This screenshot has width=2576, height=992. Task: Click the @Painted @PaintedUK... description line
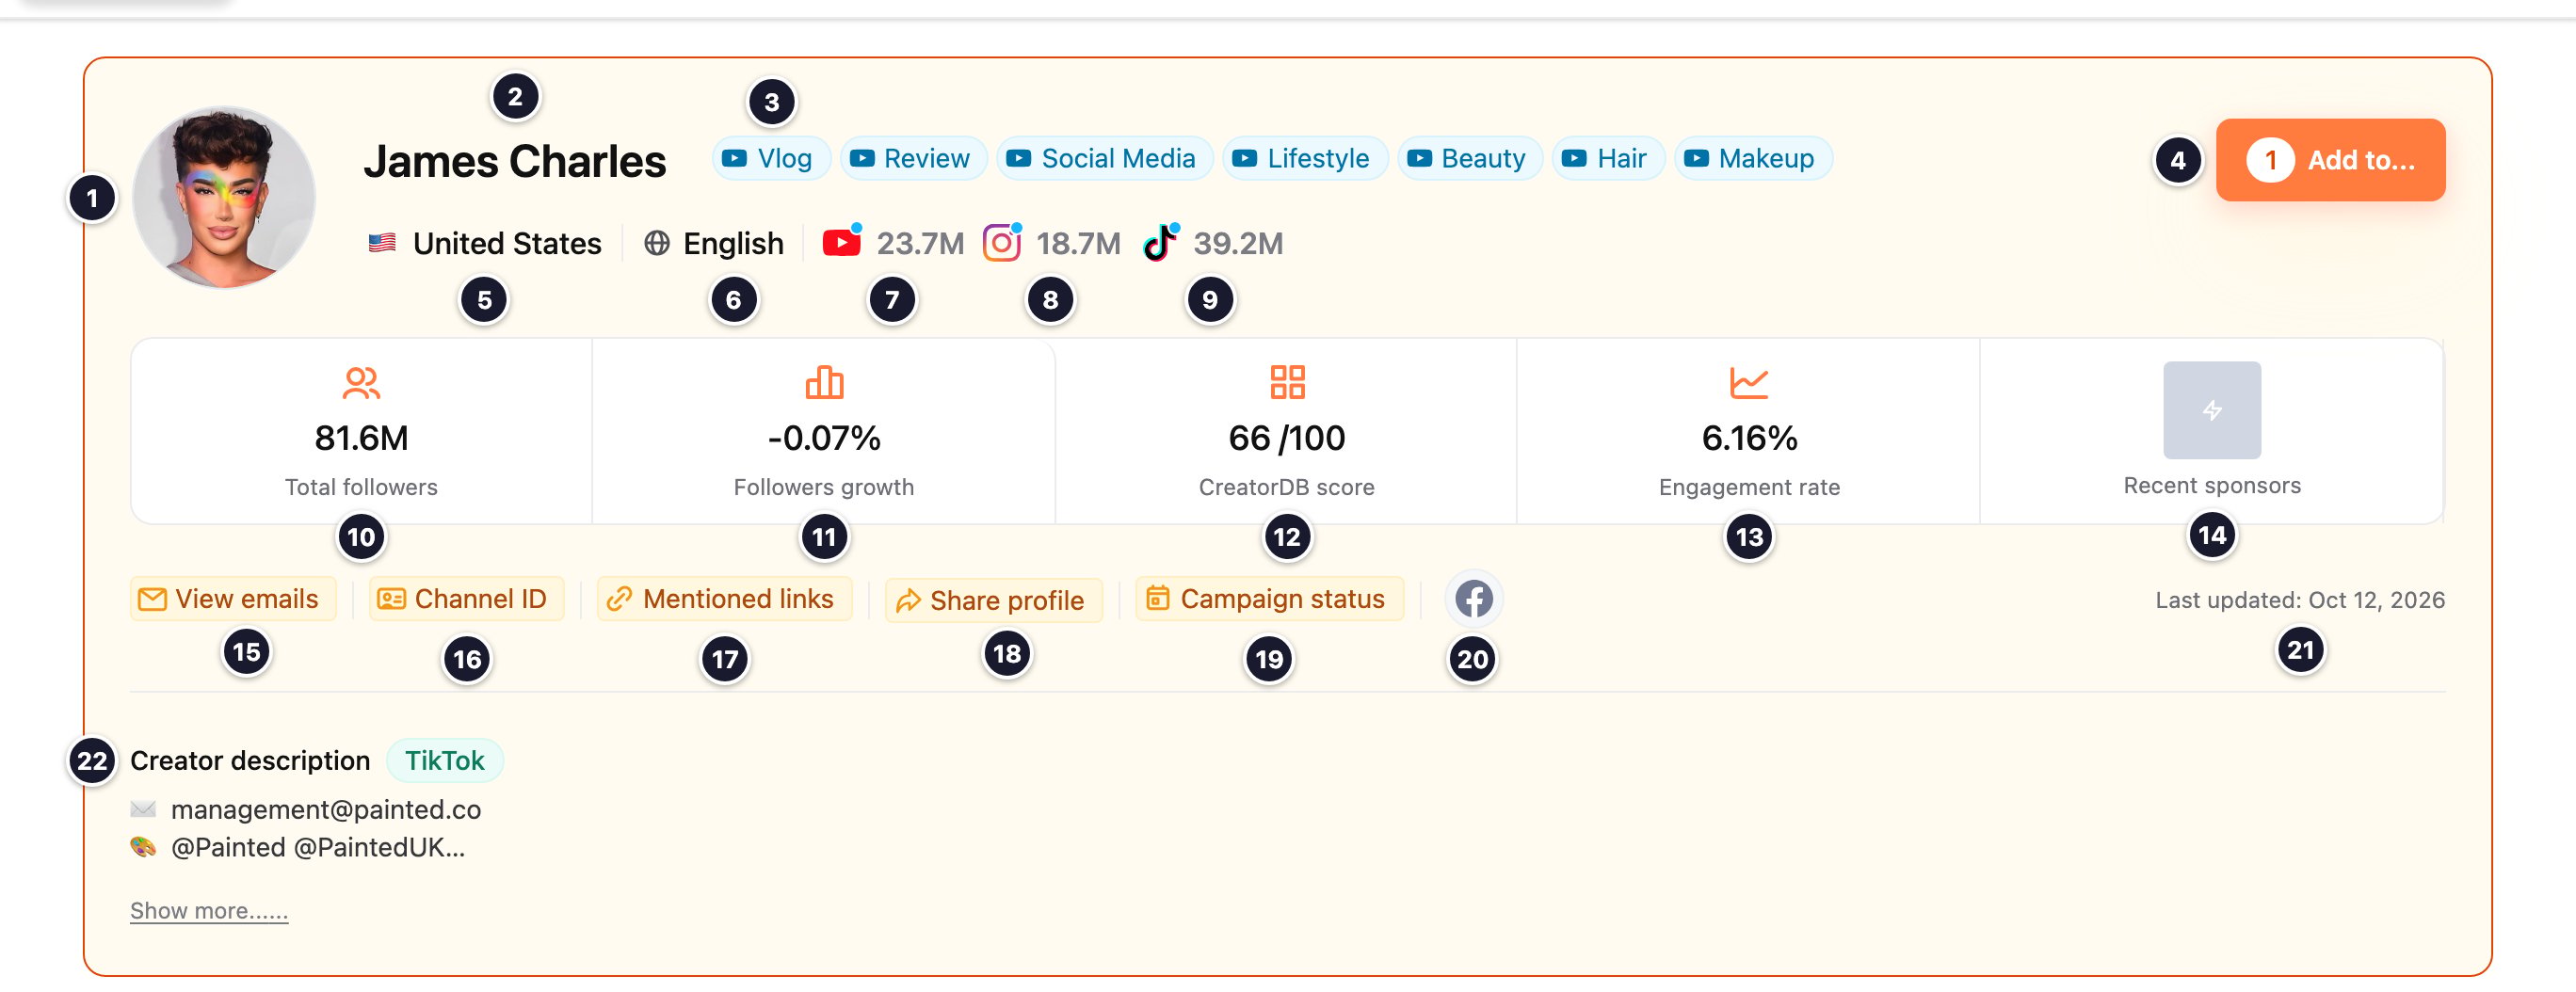point(318,848)
